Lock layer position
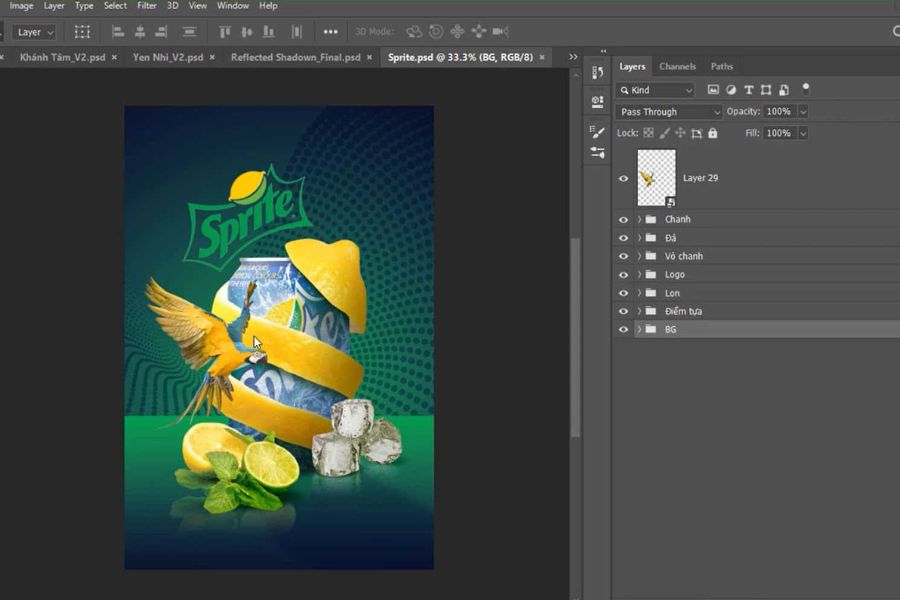 coord(680,133)
